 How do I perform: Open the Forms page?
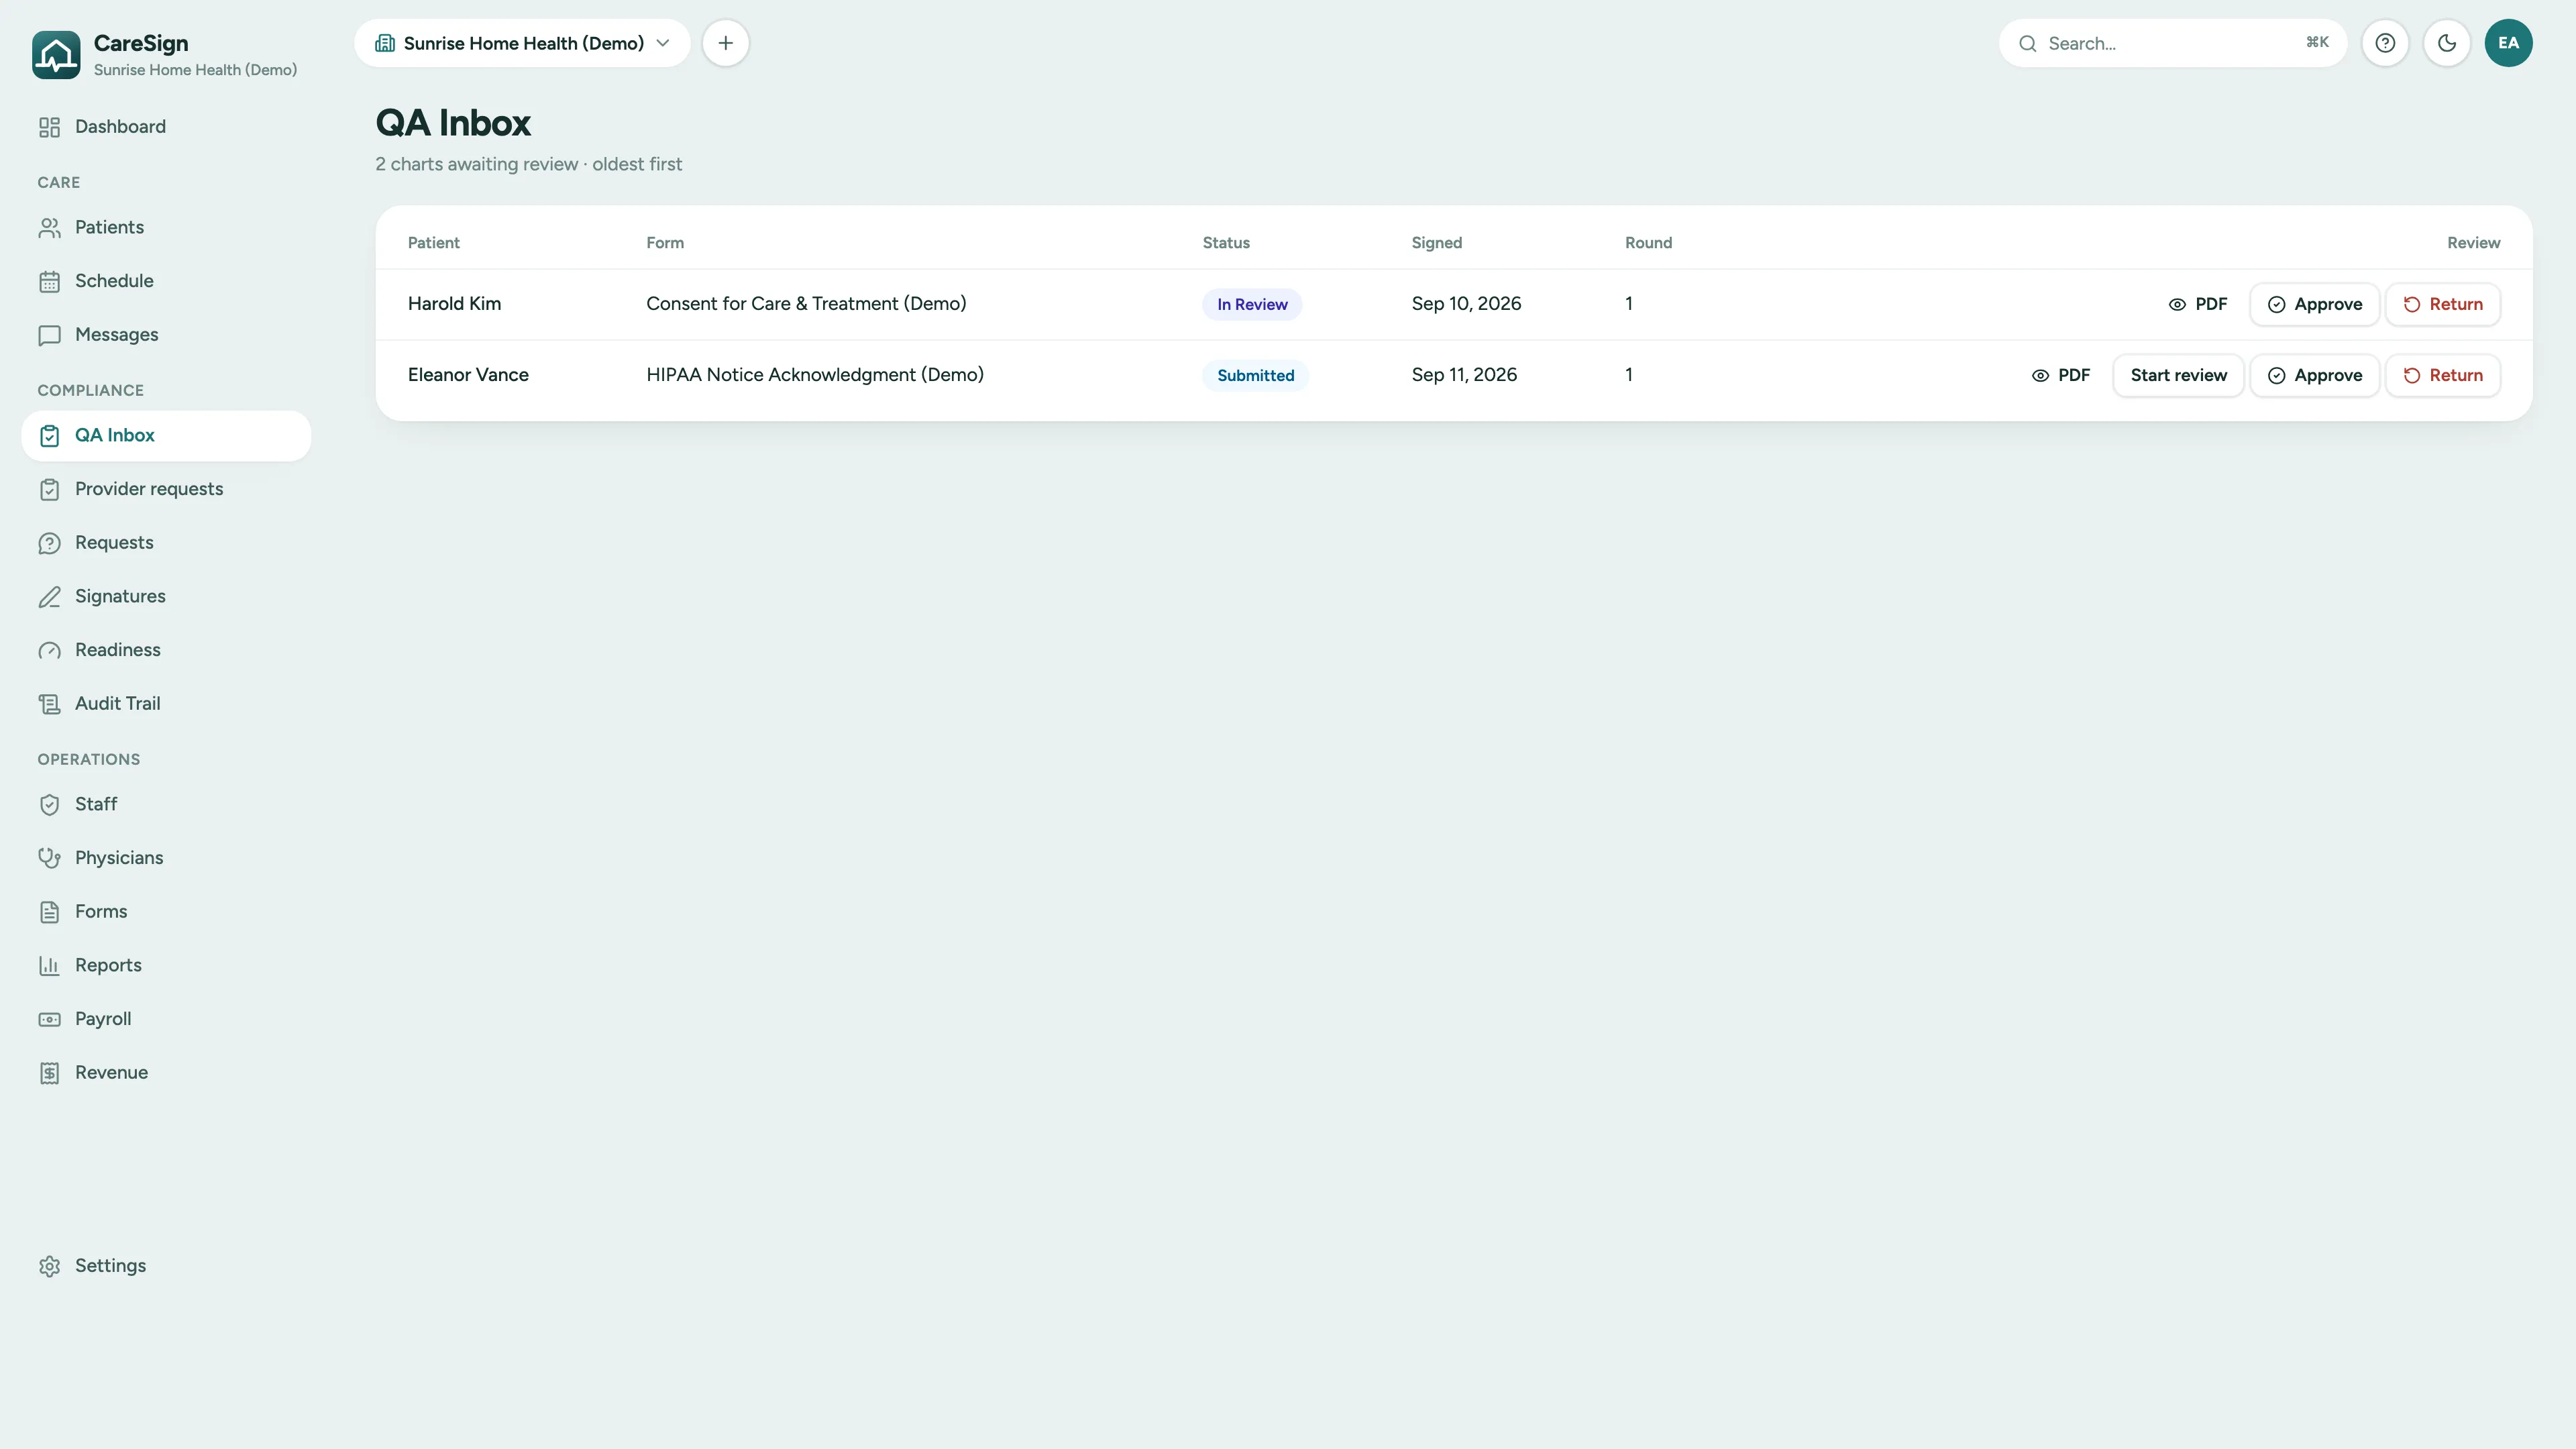coord(166,912)
